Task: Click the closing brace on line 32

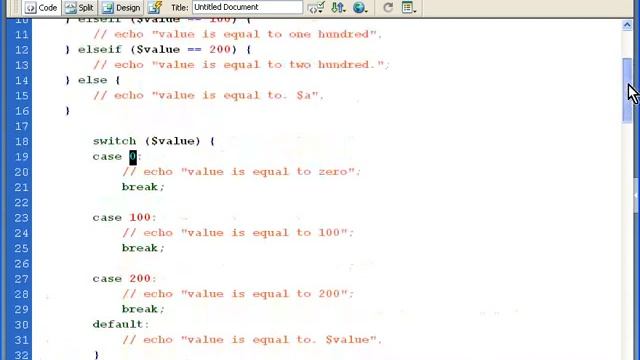Action: point(97,355)
